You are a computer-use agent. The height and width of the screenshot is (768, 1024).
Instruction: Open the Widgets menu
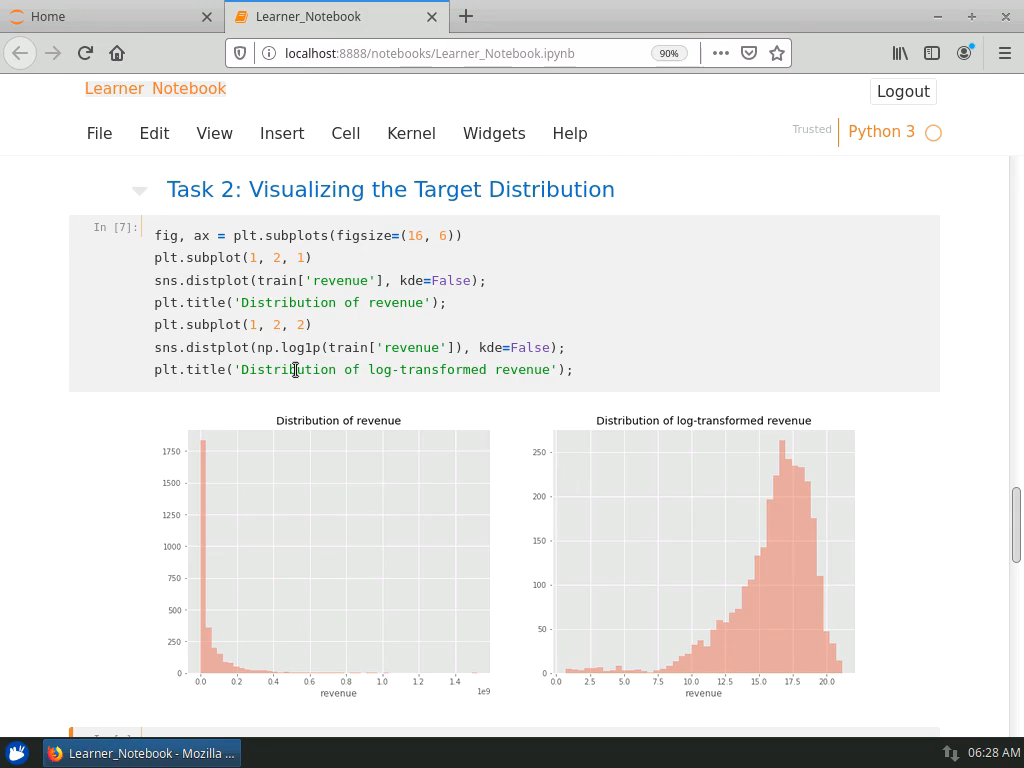point(494,133)
